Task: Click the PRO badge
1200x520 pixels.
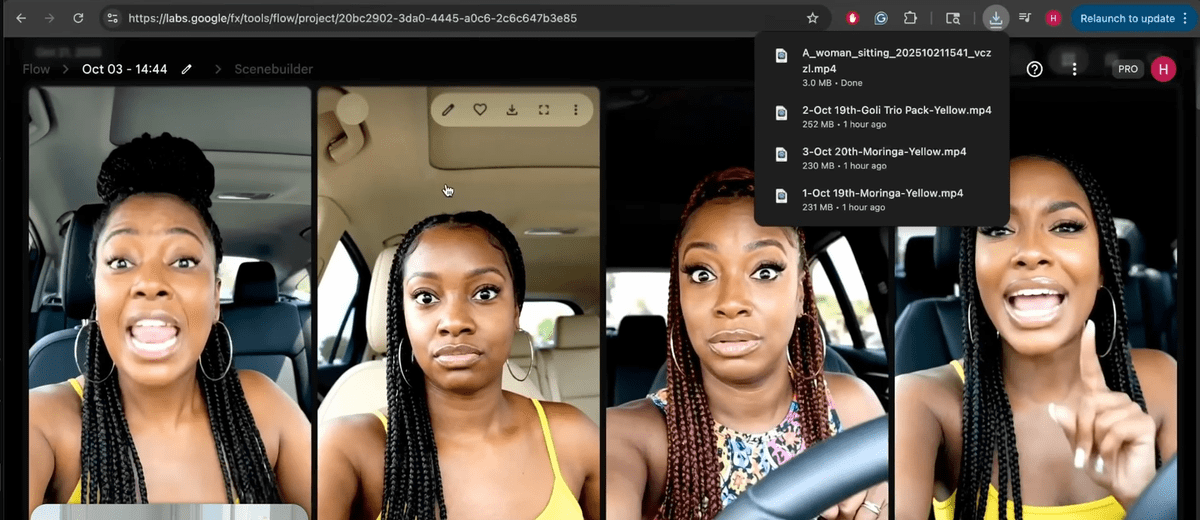Action: coord(1128,69)
